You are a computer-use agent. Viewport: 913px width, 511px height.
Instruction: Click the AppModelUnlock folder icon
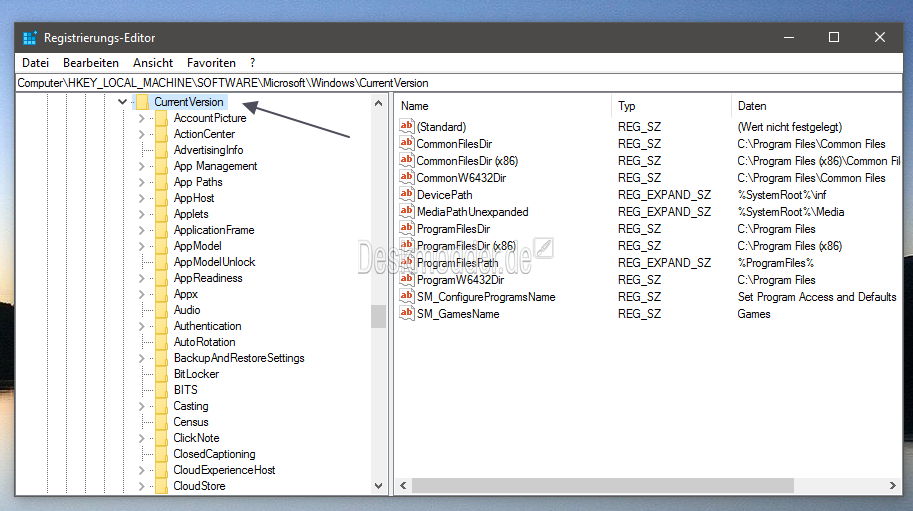[162, 262]
